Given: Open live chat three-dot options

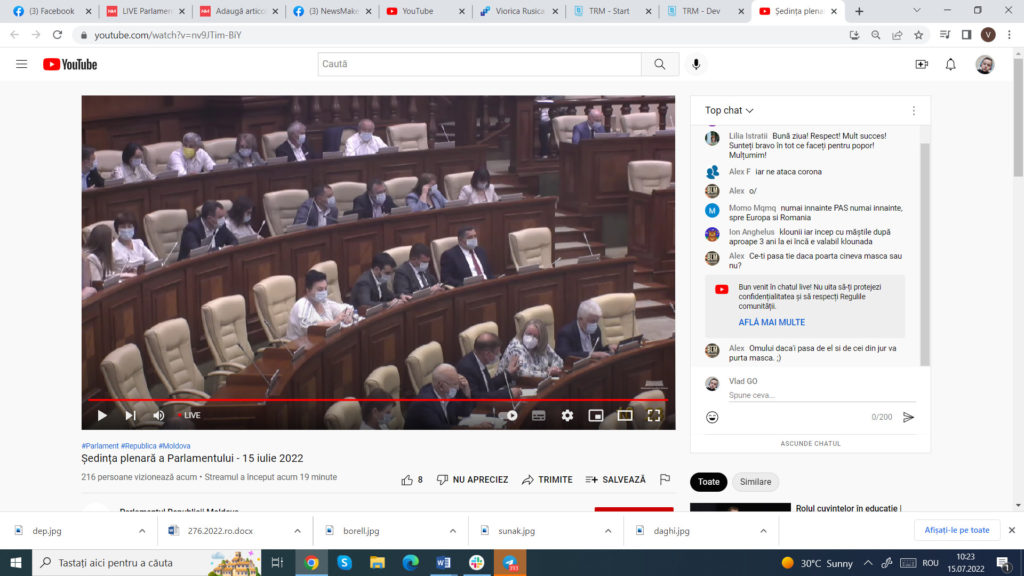Looking at the screenshot, I should click(x=914, y=110).
